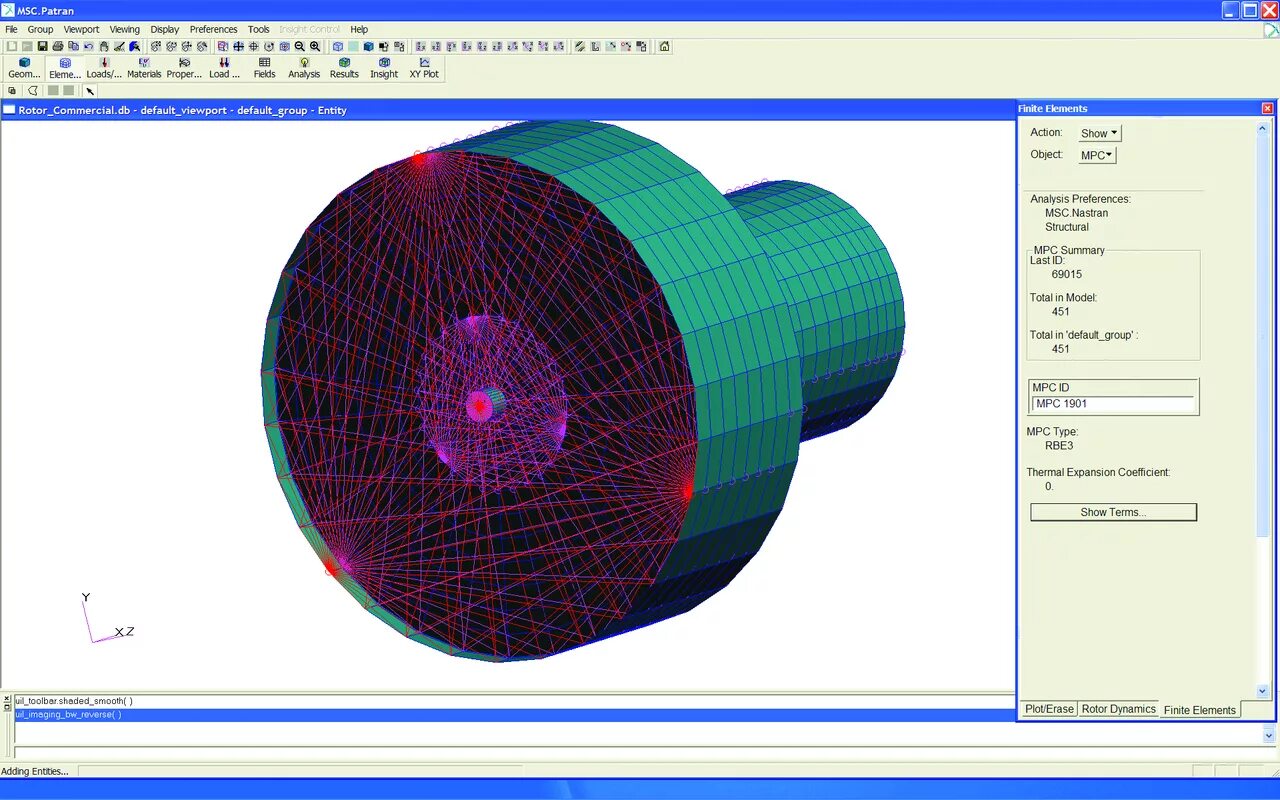Click the MPC ID input field
The image size is (1280, 800).
(1113, 404)
